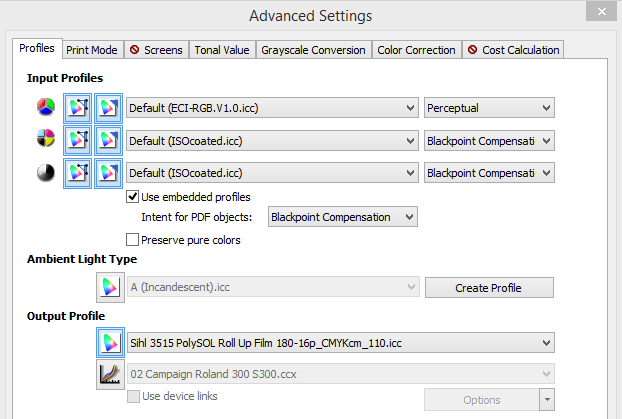Click the first profile icon in the RGB row
The width and height of the screenshot is (622, 419).
76,108
